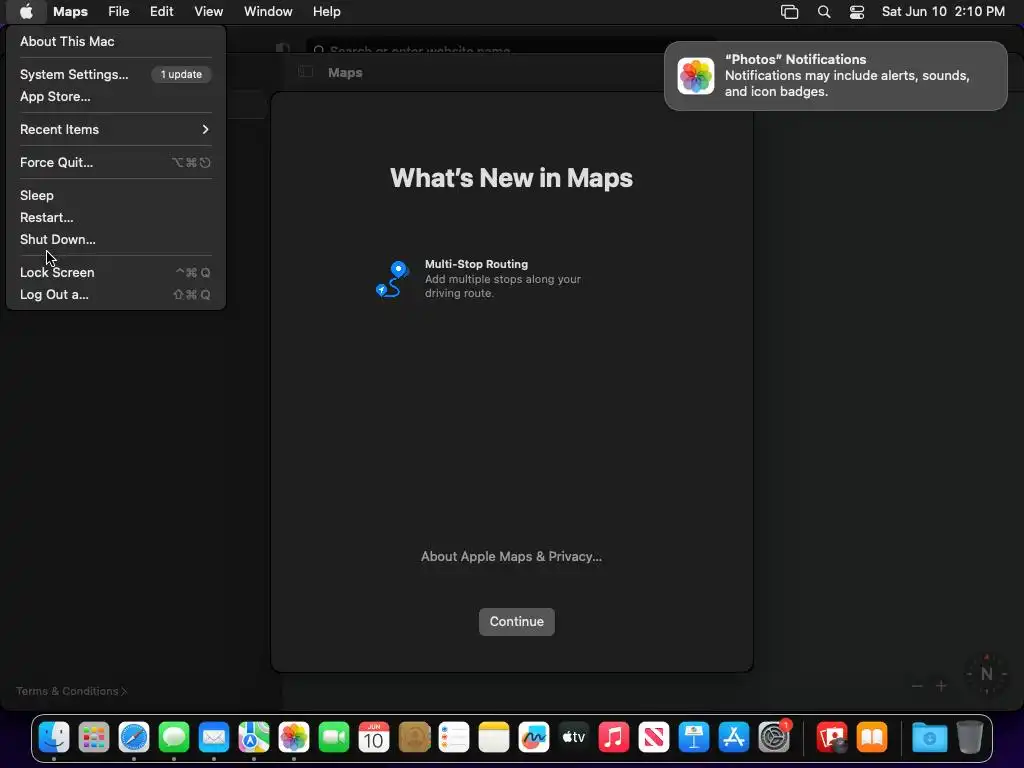
Task: Click the Continue button
Action: click(517, 622)
